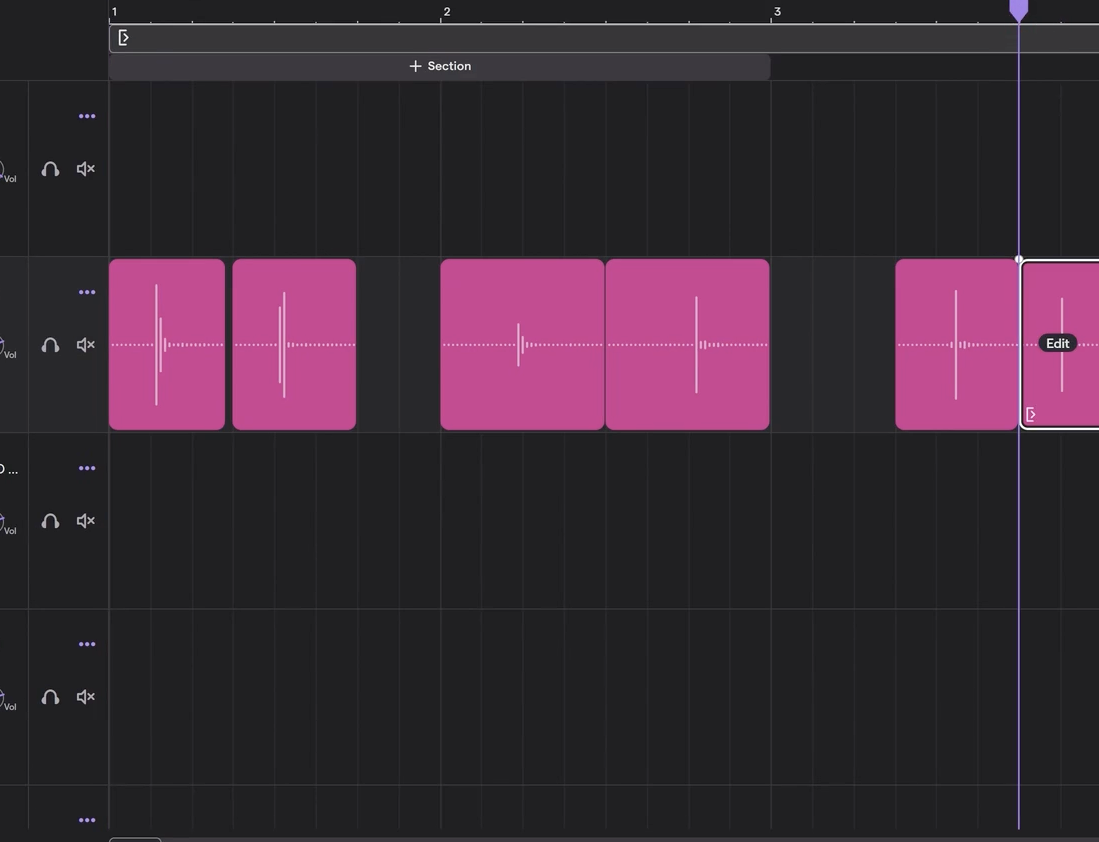Screen dimensions: 1099x842
Task: Open the third track's three-dot options menu
Action: [x=87, y=468]
